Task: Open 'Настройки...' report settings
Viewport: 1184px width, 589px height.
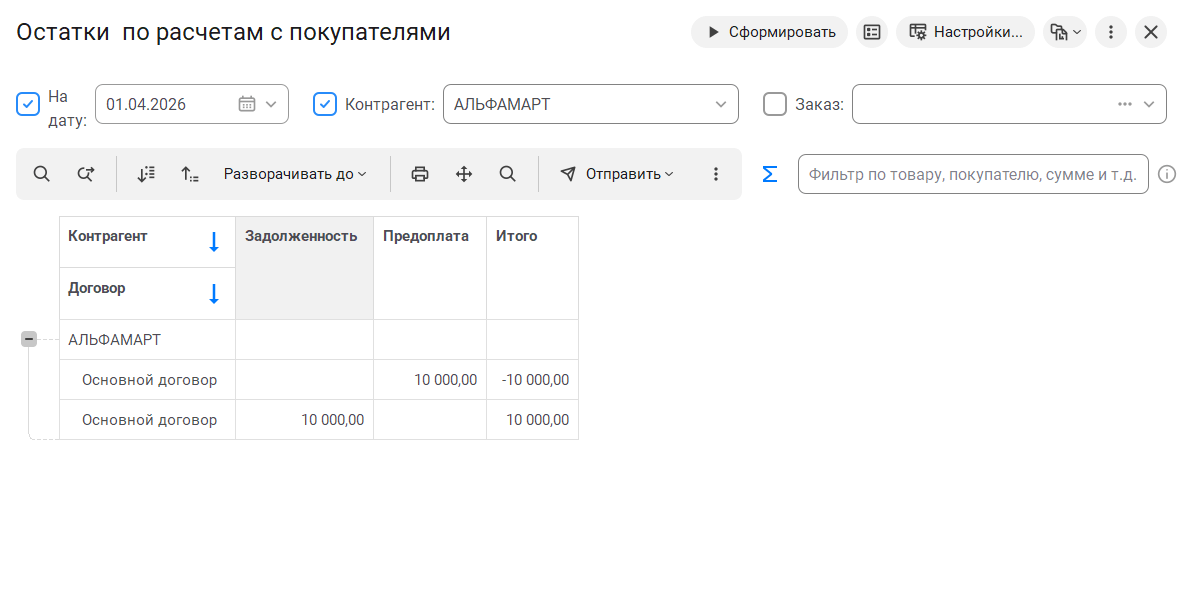Action: (x=965, y=32)
